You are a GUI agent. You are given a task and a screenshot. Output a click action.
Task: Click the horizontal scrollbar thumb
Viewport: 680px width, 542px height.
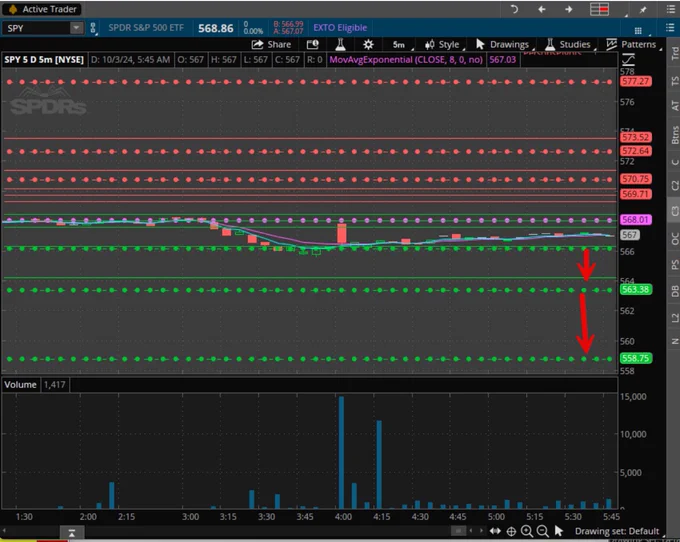[458, 531]
